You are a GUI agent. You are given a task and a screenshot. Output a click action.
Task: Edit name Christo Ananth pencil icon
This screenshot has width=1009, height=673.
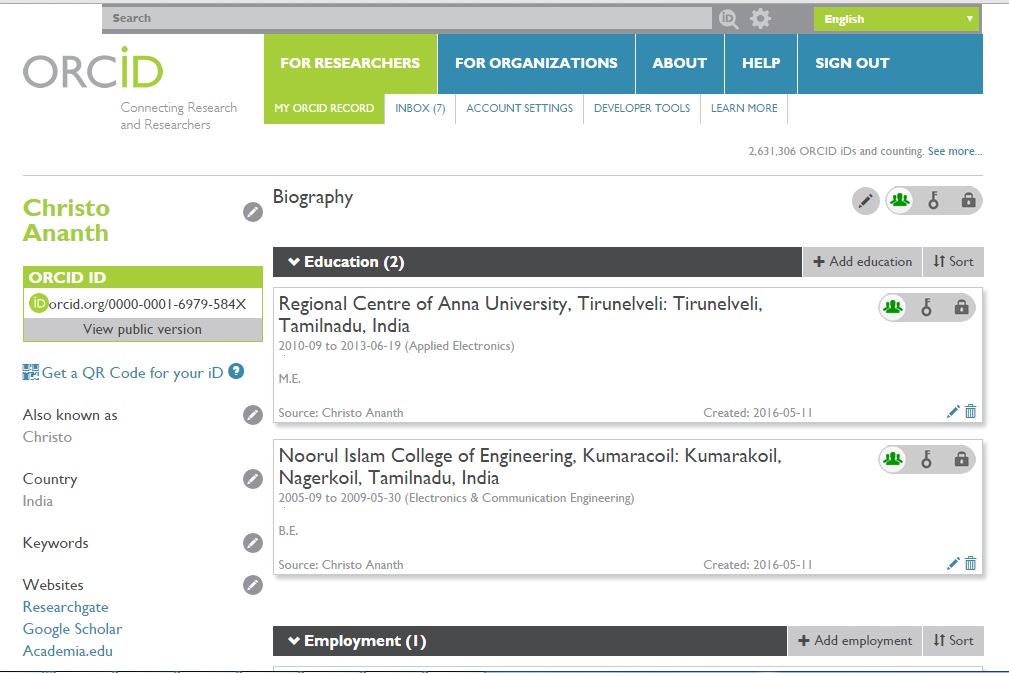(253, 212)
